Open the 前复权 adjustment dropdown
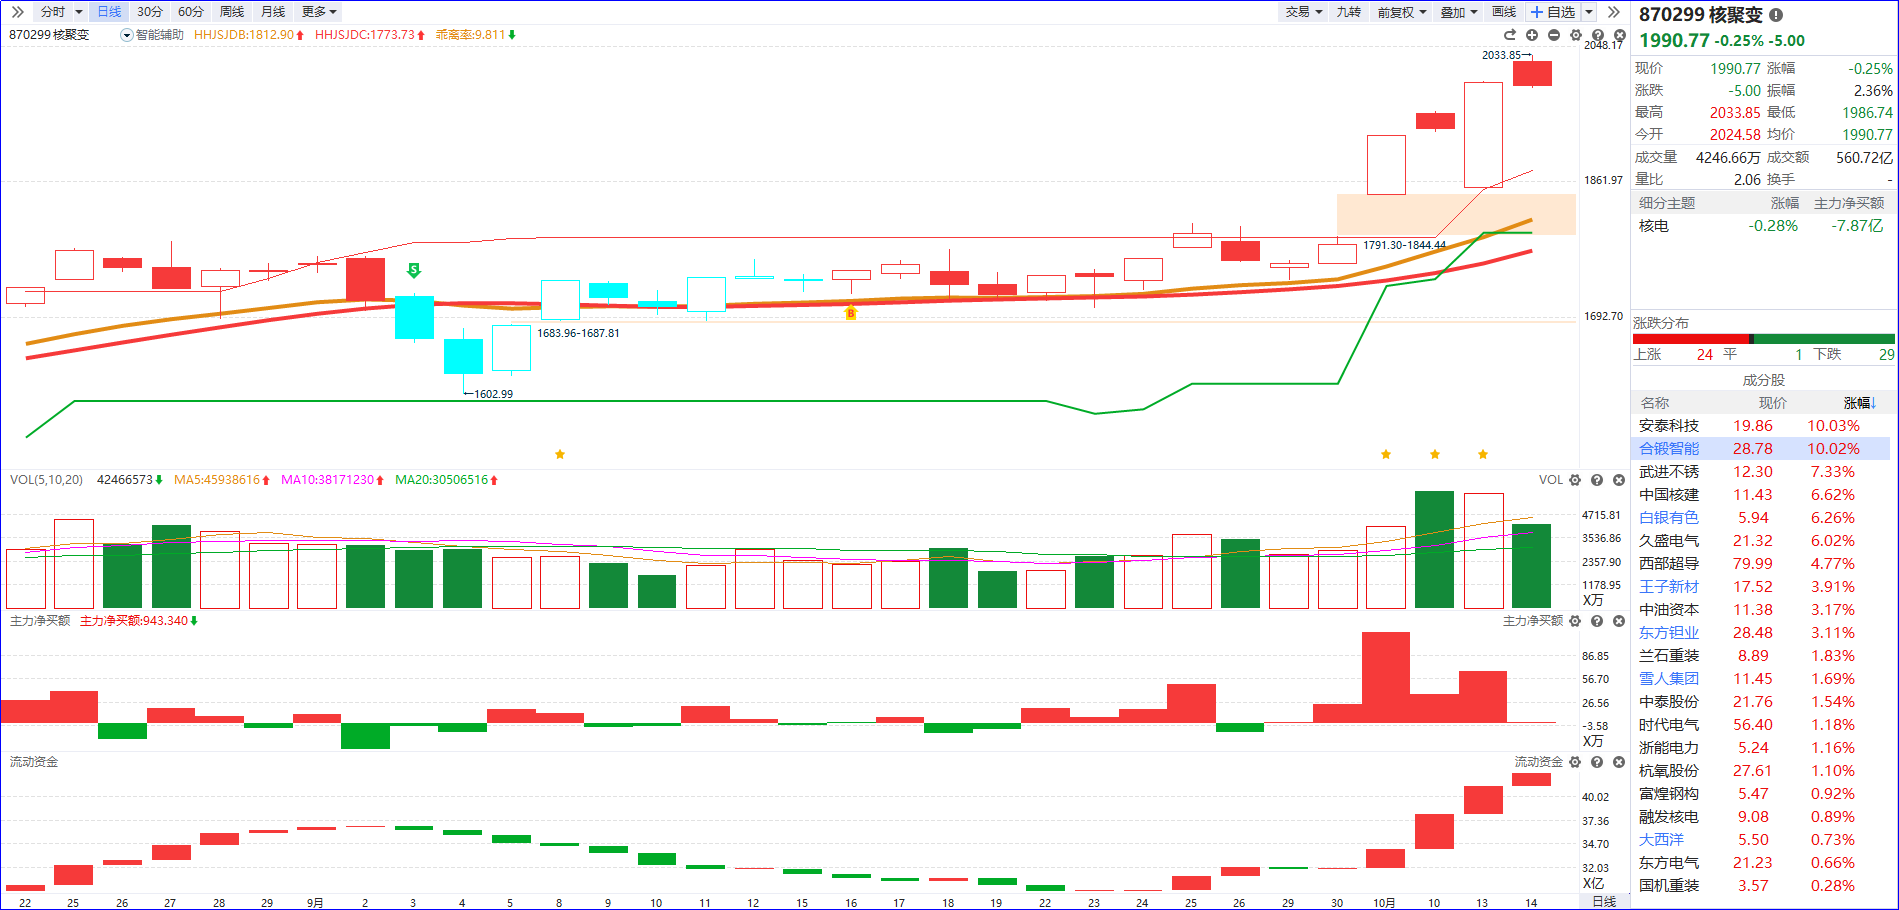Screen dimensions: 1899x910 tap(1402, 12)
